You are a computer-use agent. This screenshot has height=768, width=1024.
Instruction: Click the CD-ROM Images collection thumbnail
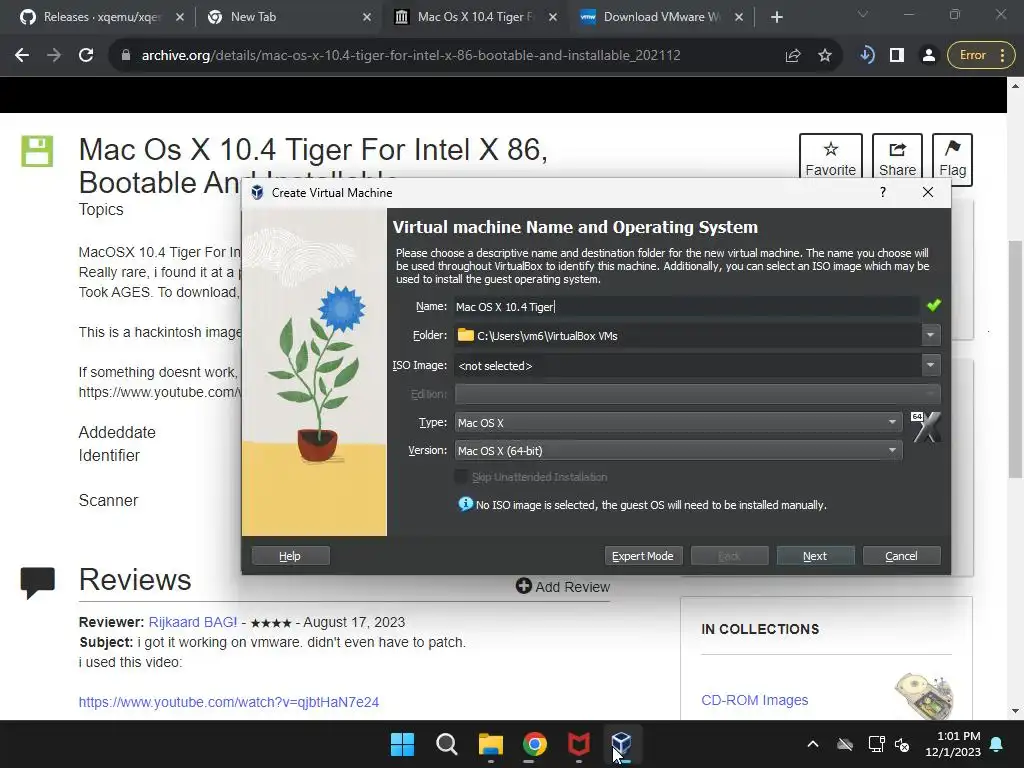point(923,696)
